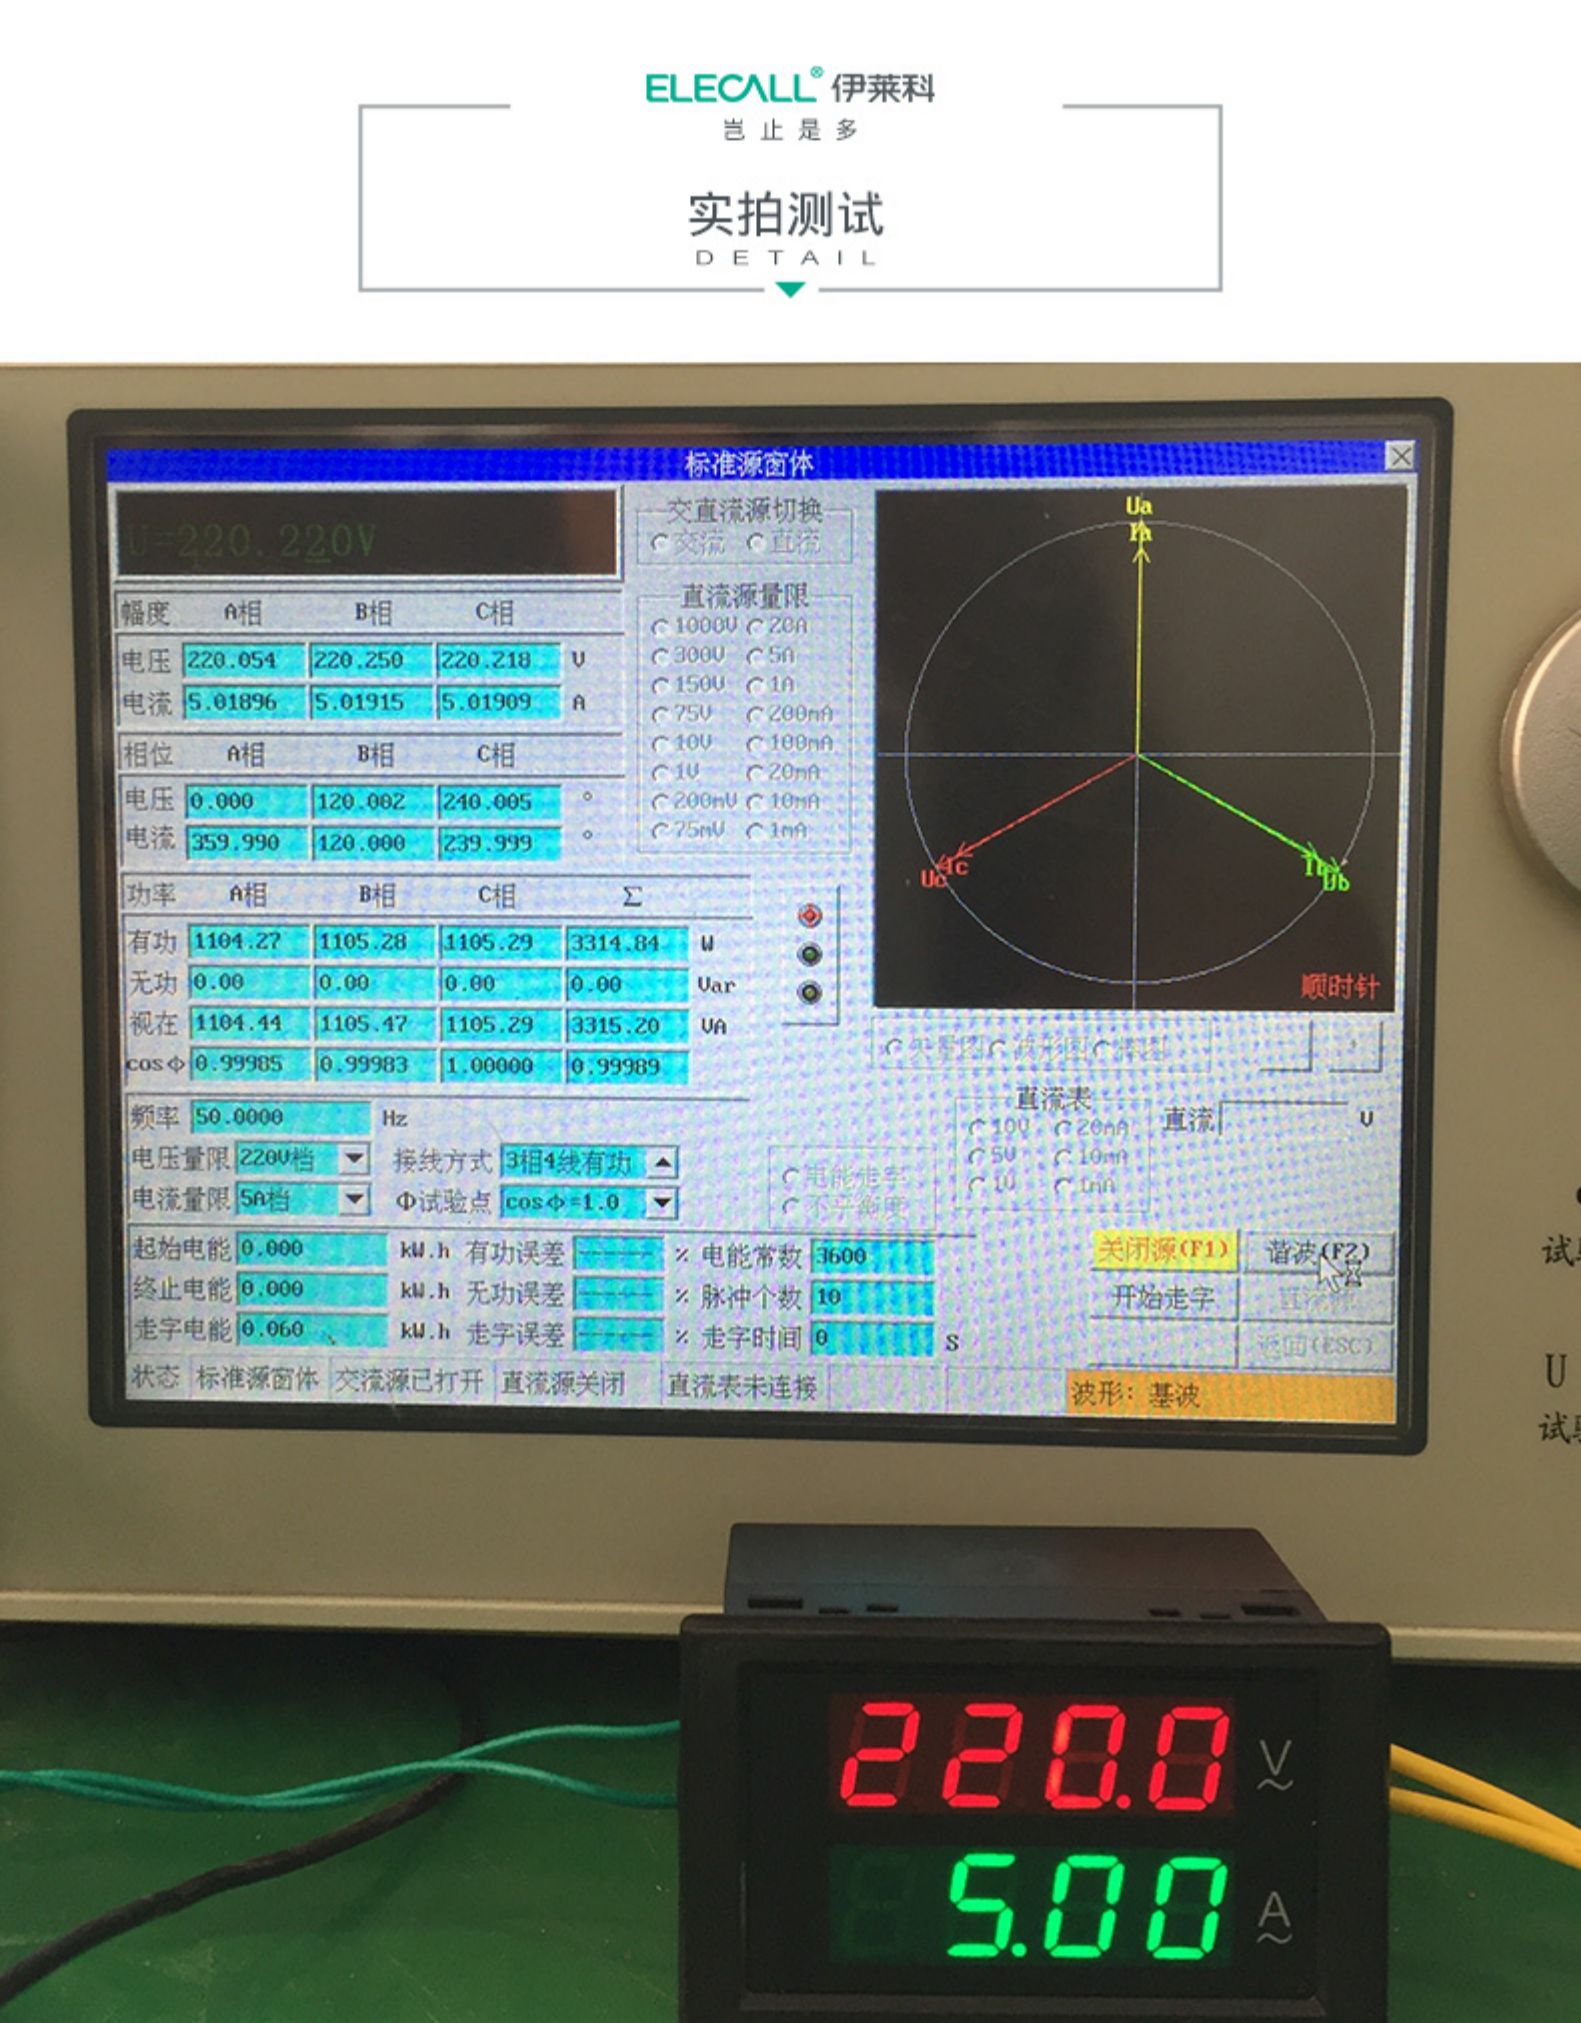Click the A相 voltage amplitude field

pyautogui.click(x=243, y=661)
